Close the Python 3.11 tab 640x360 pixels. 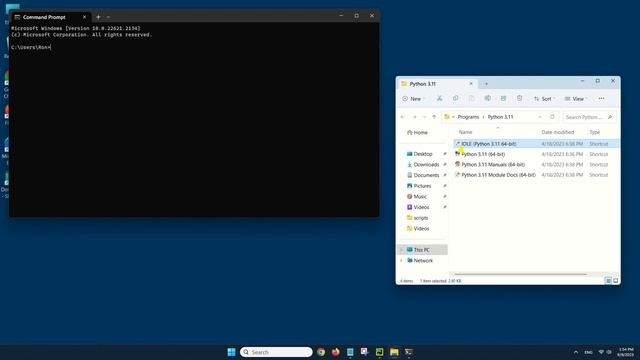pyautogui.click(x=471, y=84)
